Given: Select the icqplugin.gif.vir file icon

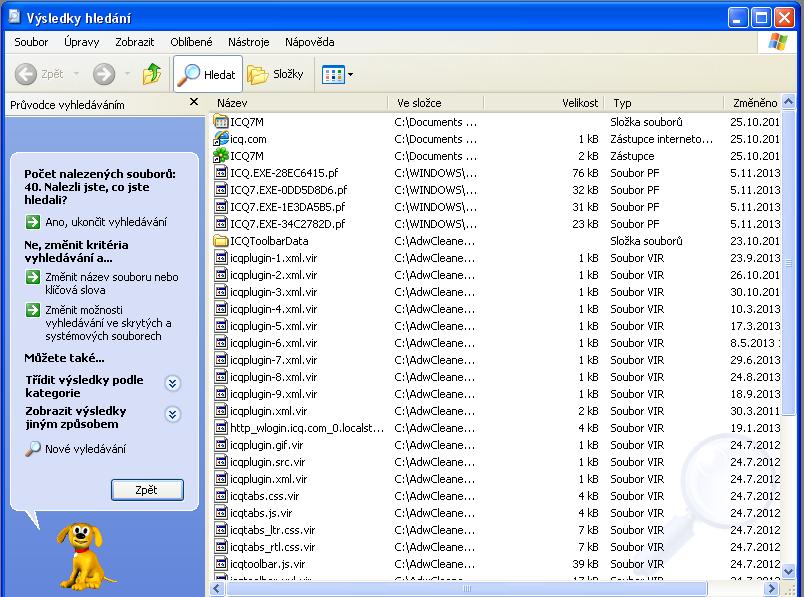Looking at the screenshot, I should [x=220, y=445].
